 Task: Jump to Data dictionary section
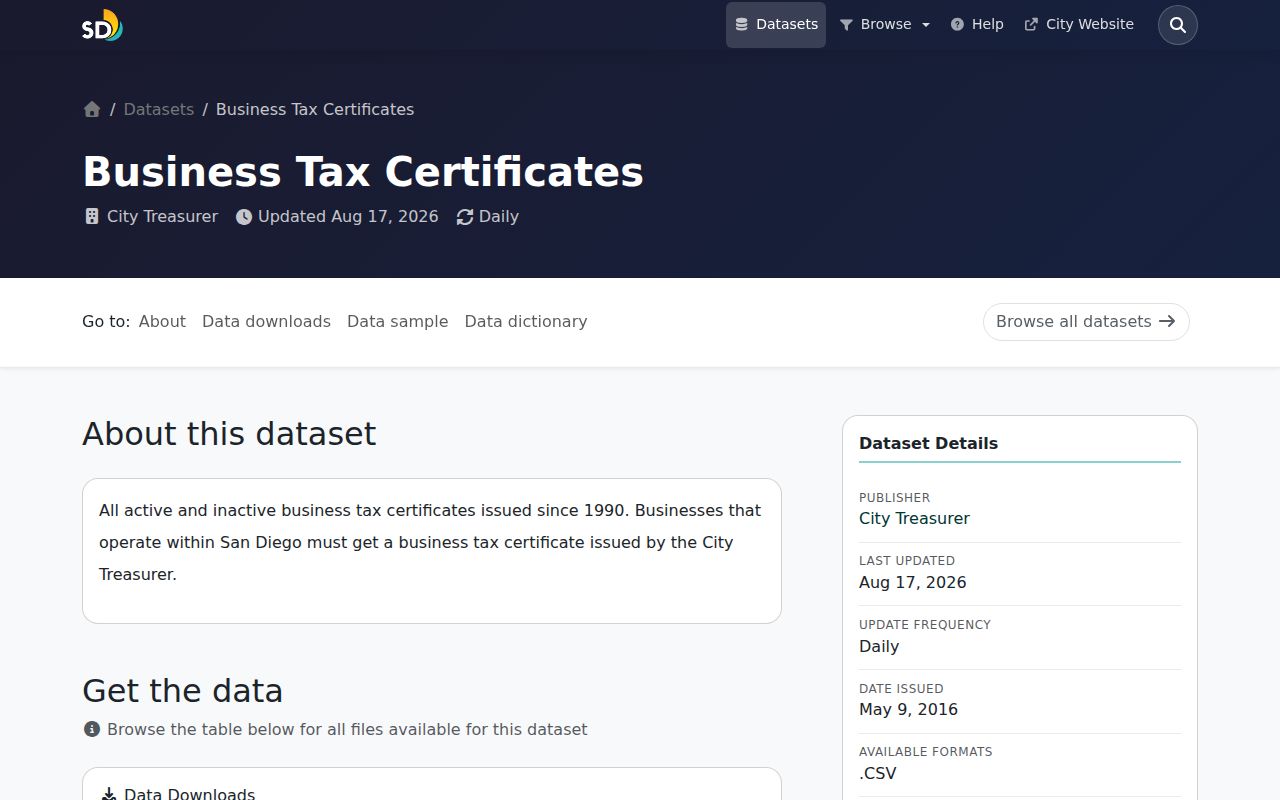point(526,321)
